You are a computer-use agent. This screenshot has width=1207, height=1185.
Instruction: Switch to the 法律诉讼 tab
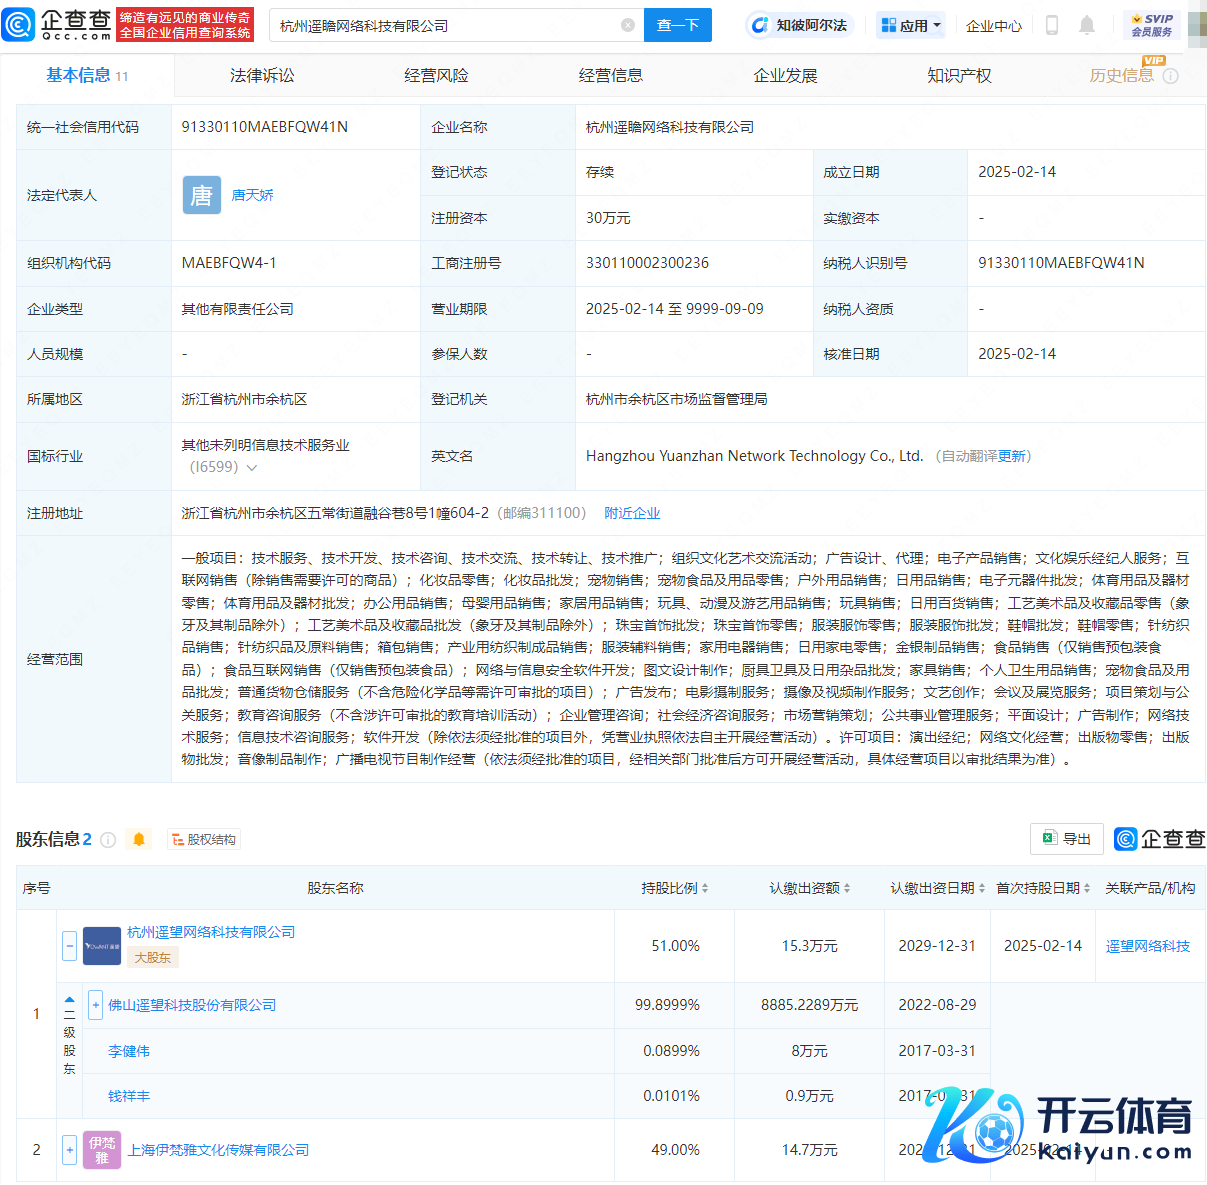[262, 76]
